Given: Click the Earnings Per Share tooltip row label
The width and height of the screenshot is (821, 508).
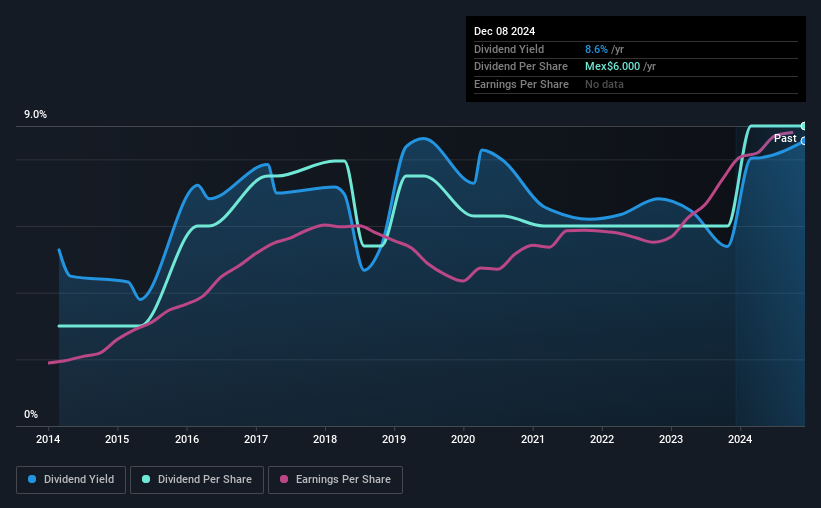Looking at the screenshot, I should point(521,84).
